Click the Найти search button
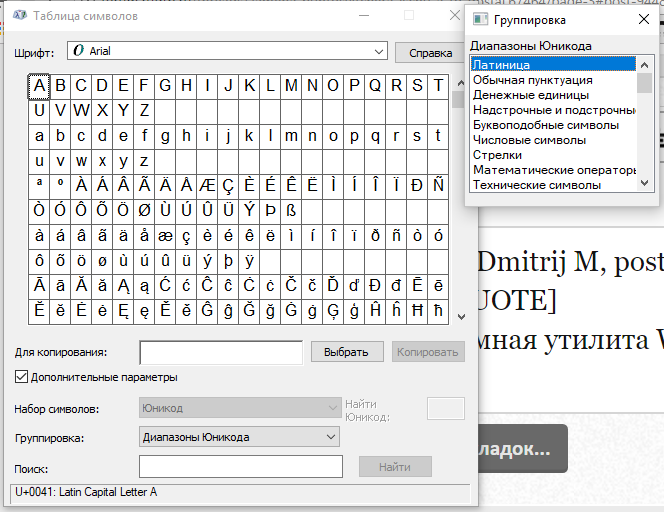Image resolution: width=664 pixels, height=512 pixels. click(395, 467)
